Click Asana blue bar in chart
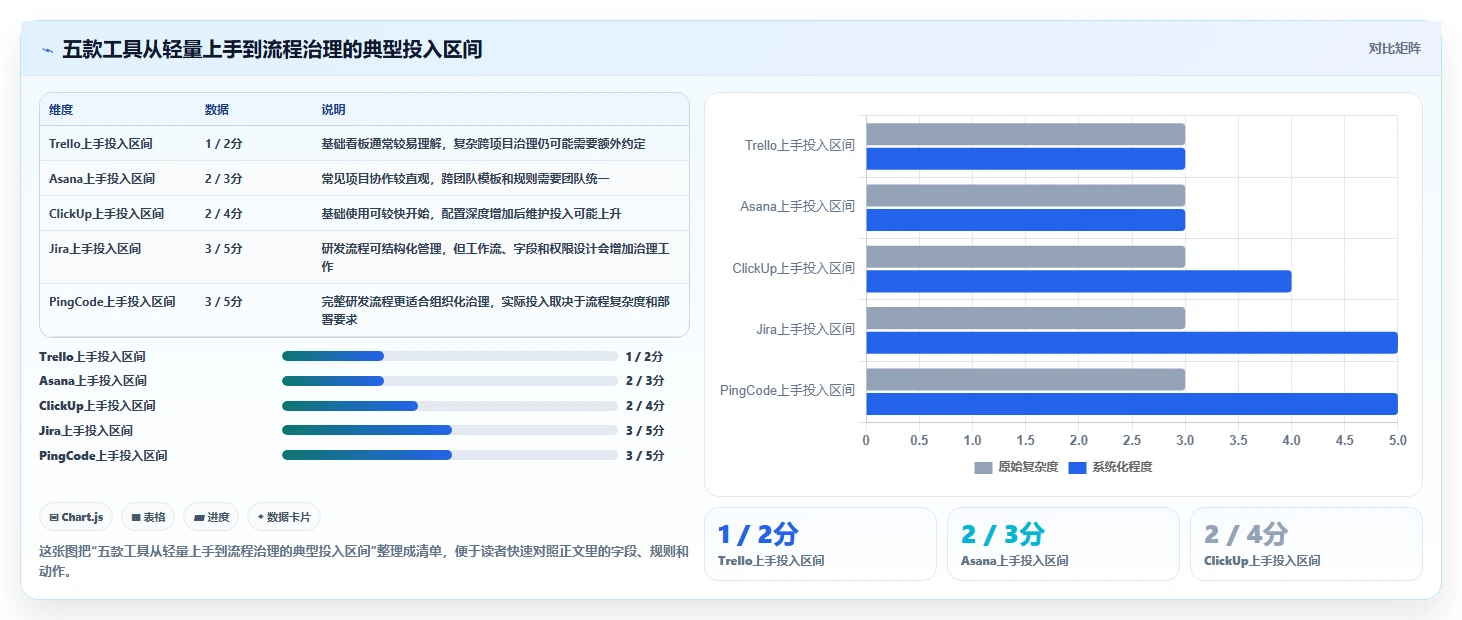This screenshot has width=1462, height=620. point(1025,220)
